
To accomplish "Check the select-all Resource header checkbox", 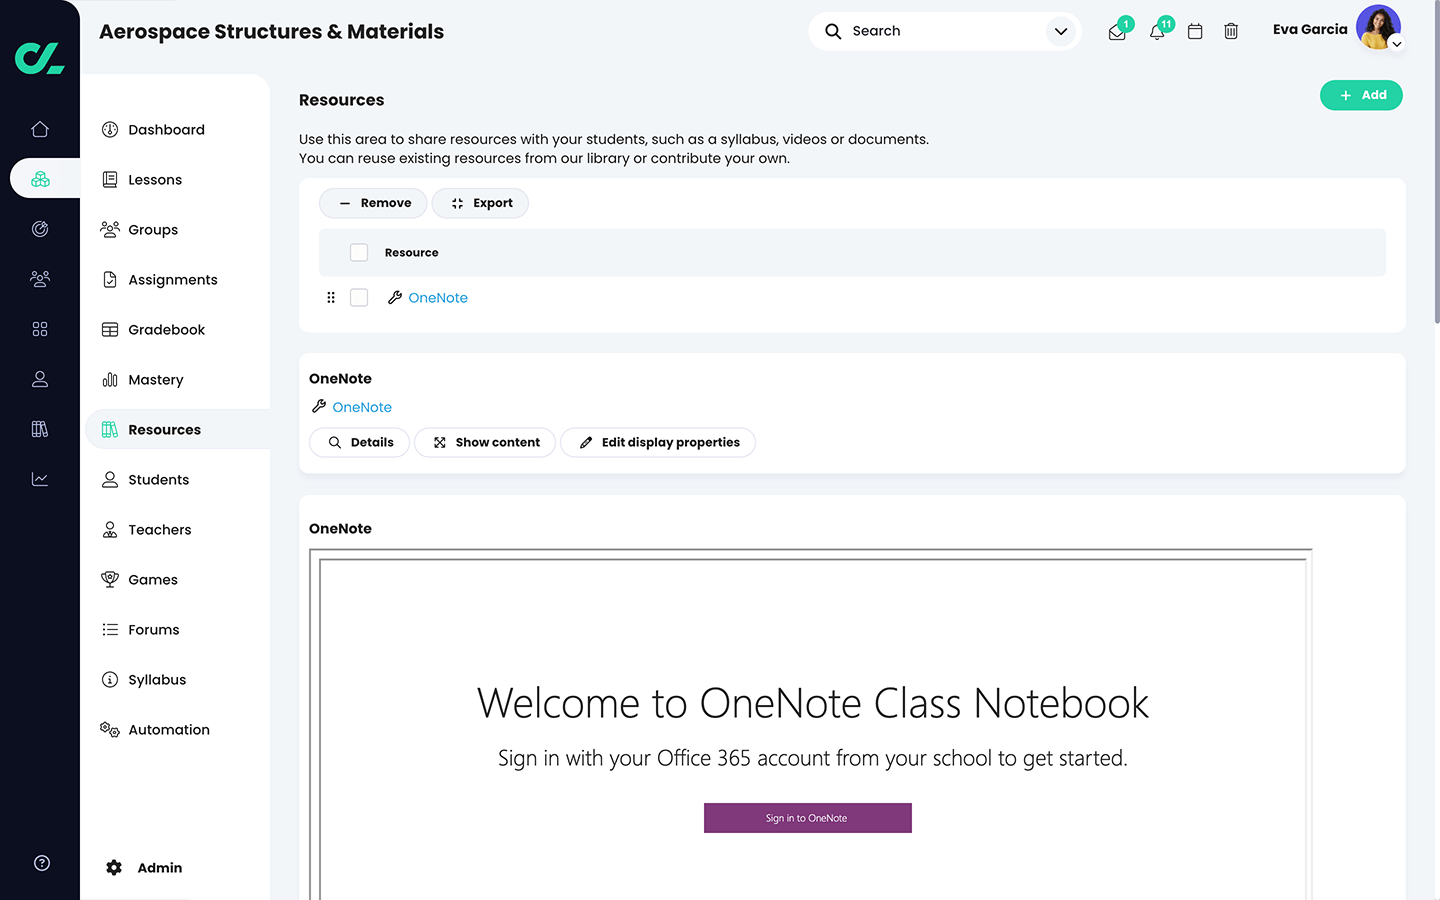I will [x=359, y=253].
